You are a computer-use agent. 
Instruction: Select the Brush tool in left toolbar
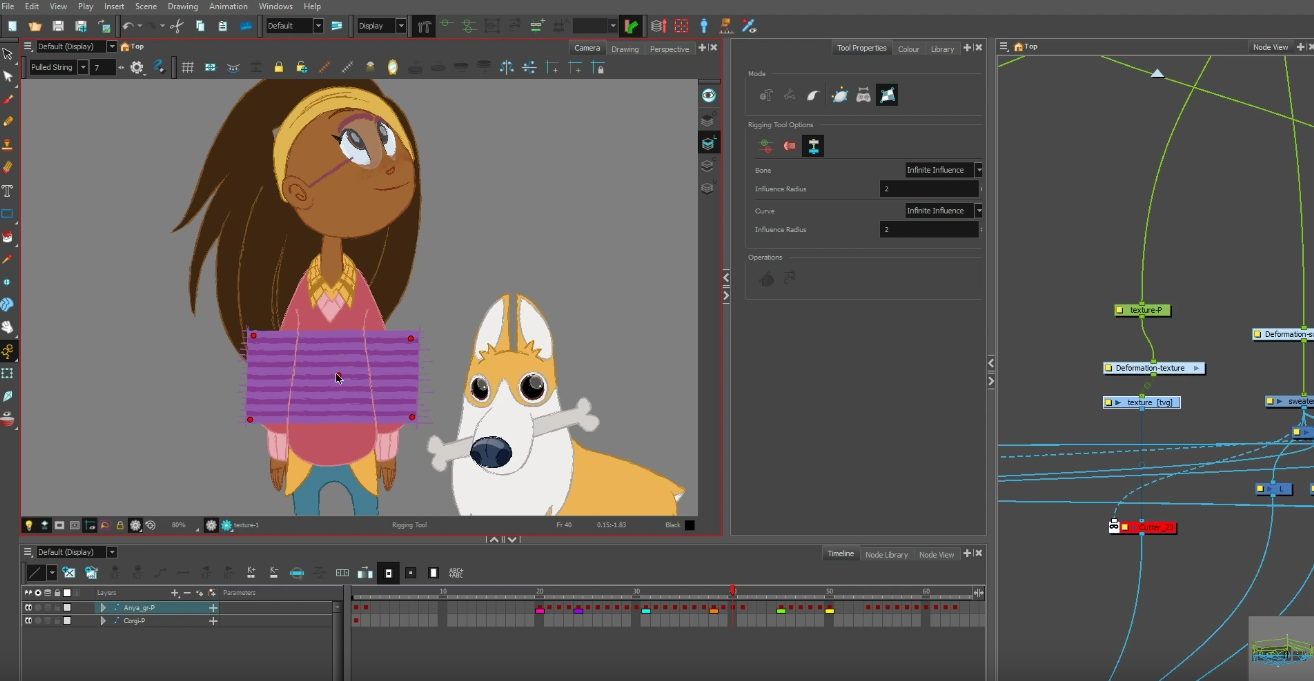point(9,100)
